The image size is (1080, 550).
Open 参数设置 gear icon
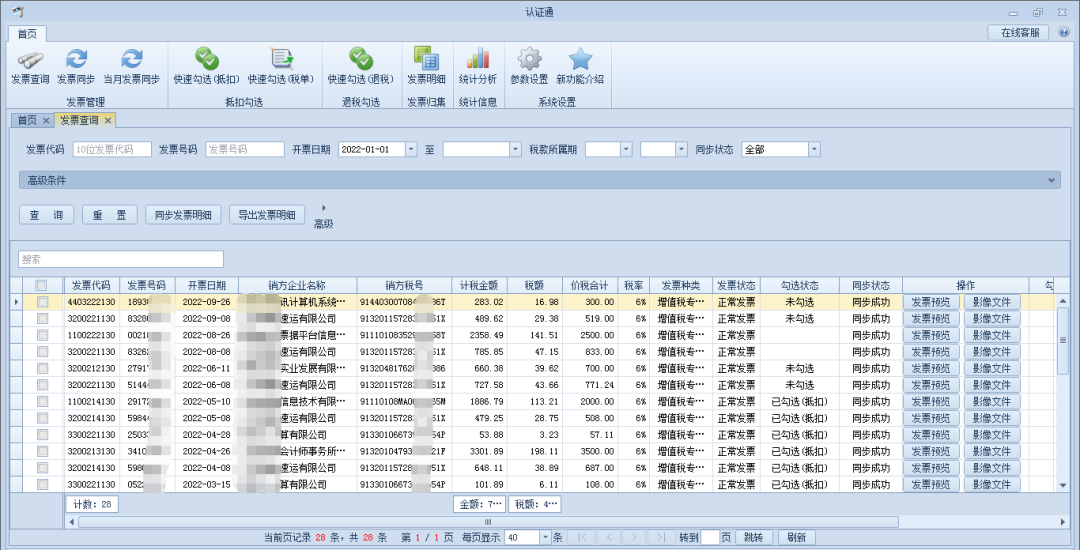click(x=529, y=67)
